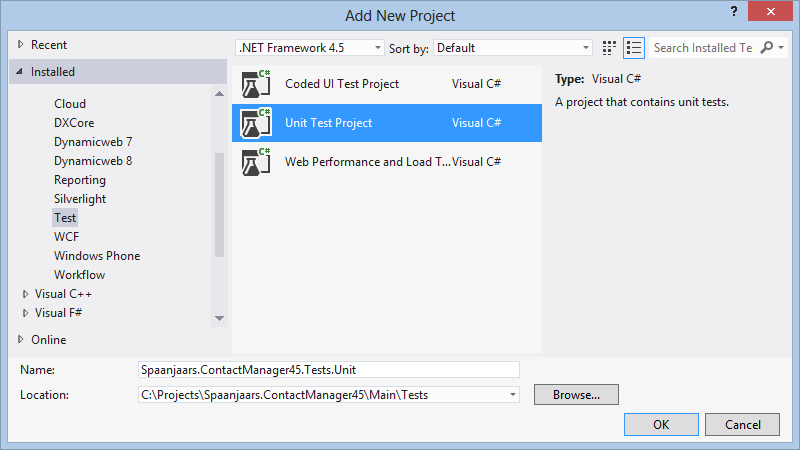The width and height of the screenshot is (800, 450).
Task: Click the category tree vertical scrollbar
Action: pos(220,200)
